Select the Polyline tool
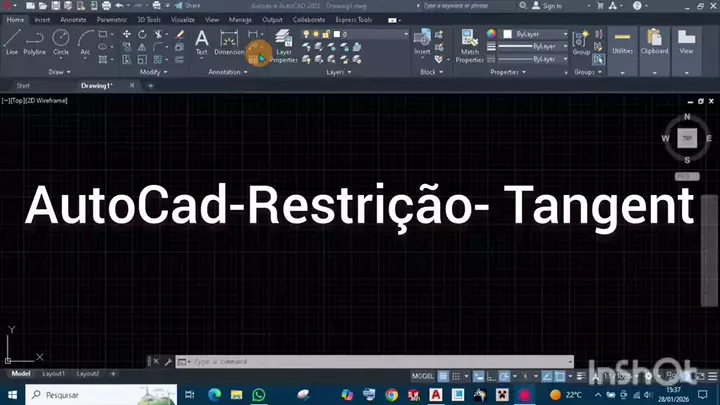This screenshot has width=720, height=405. click(35, 41)
